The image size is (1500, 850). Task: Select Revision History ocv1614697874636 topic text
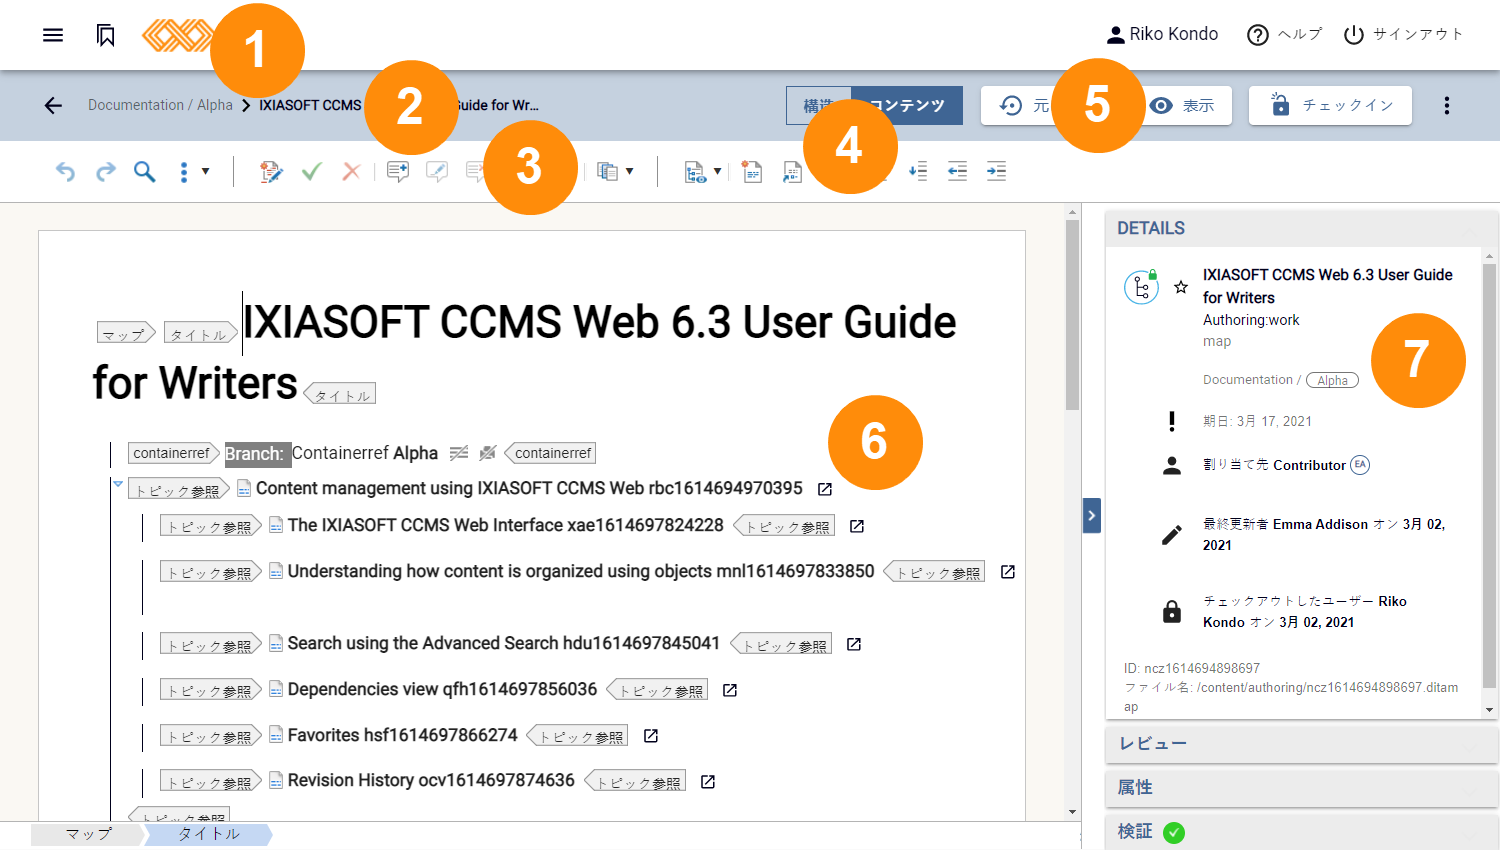(x=431, y=781)
